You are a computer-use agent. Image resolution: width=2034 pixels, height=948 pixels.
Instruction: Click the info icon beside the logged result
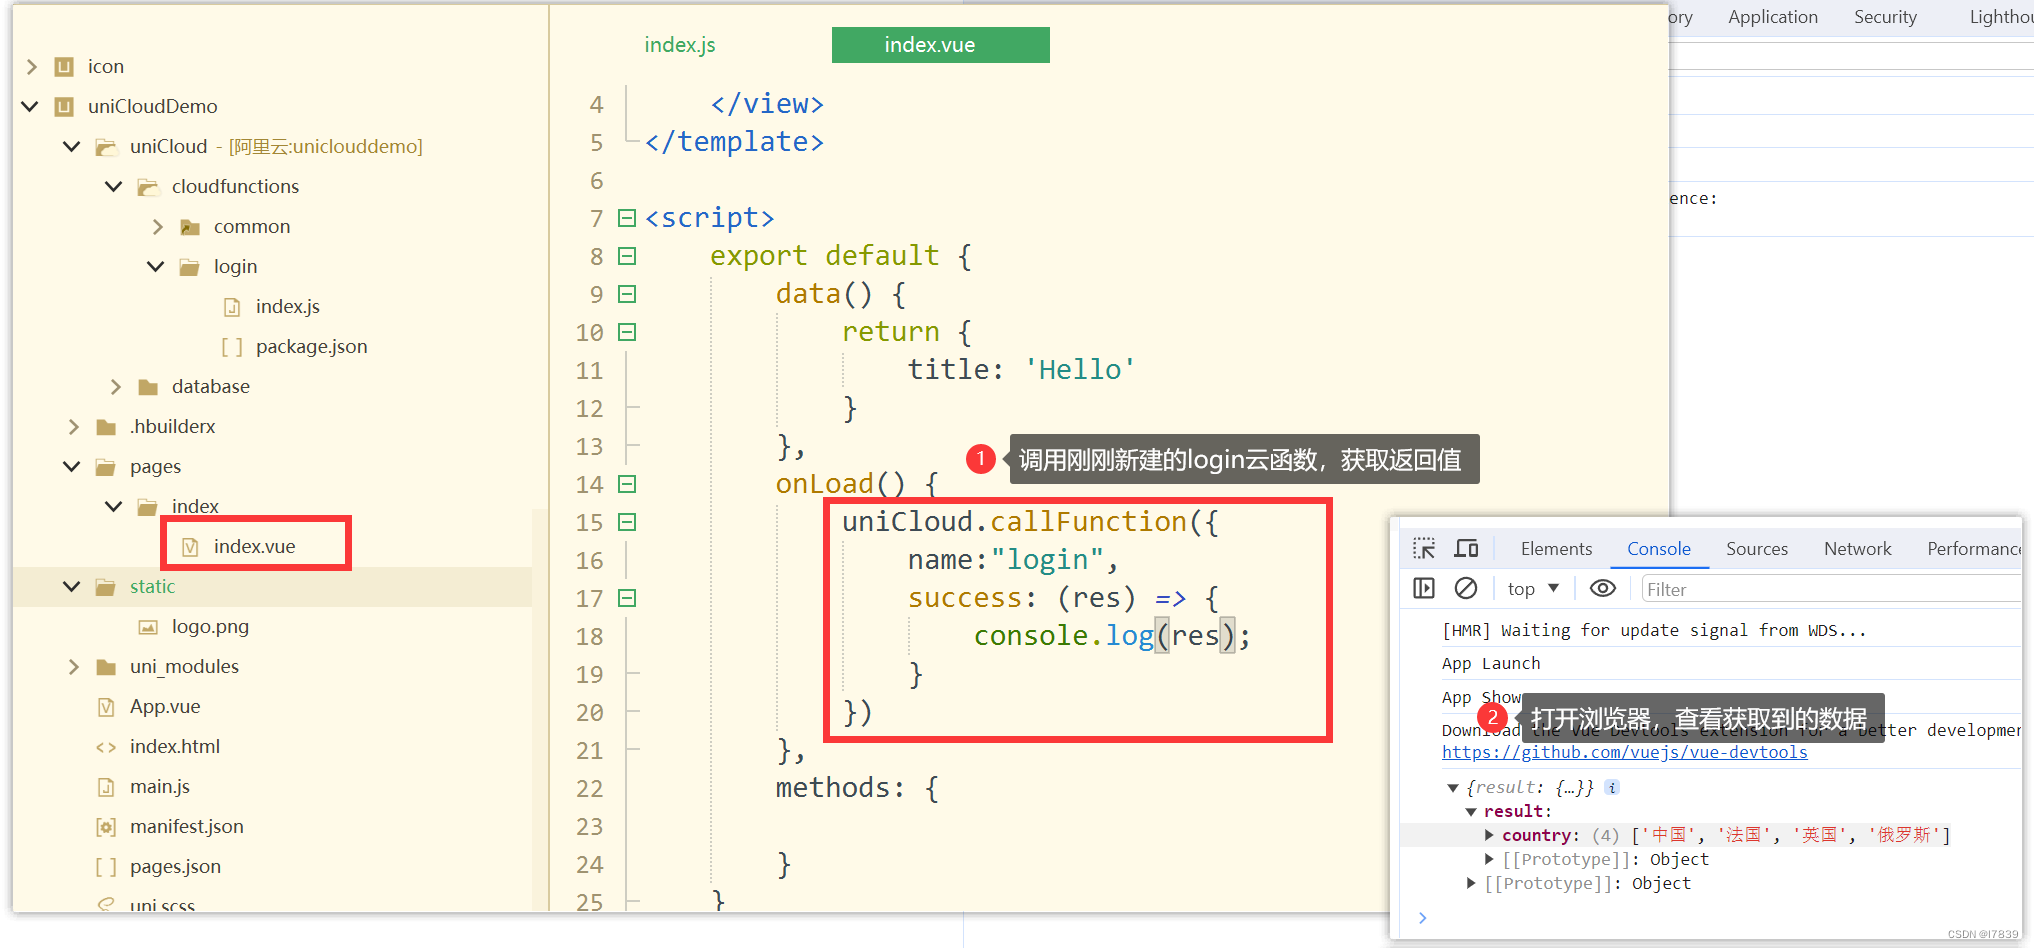click(1611, 787)
